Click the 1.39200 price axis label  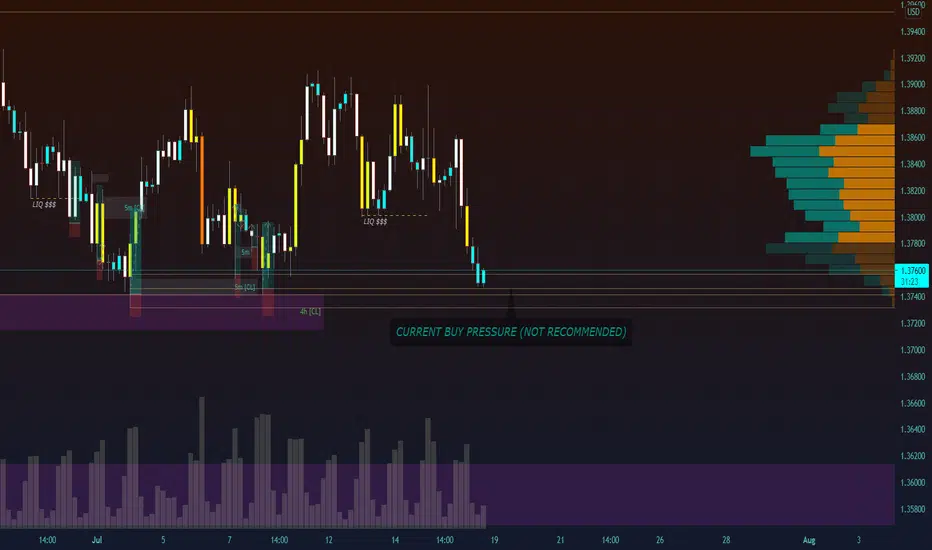912,58
